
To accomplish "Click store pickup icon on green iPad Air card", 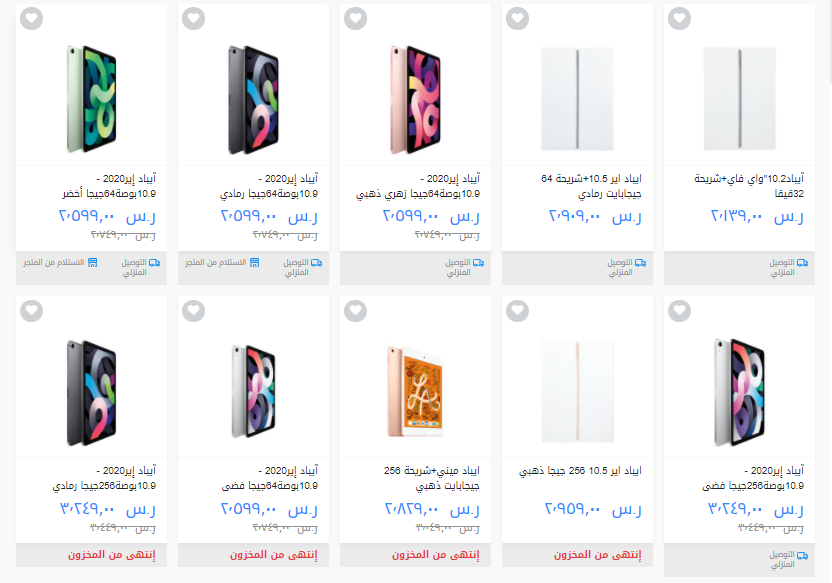I will (92, 263).
